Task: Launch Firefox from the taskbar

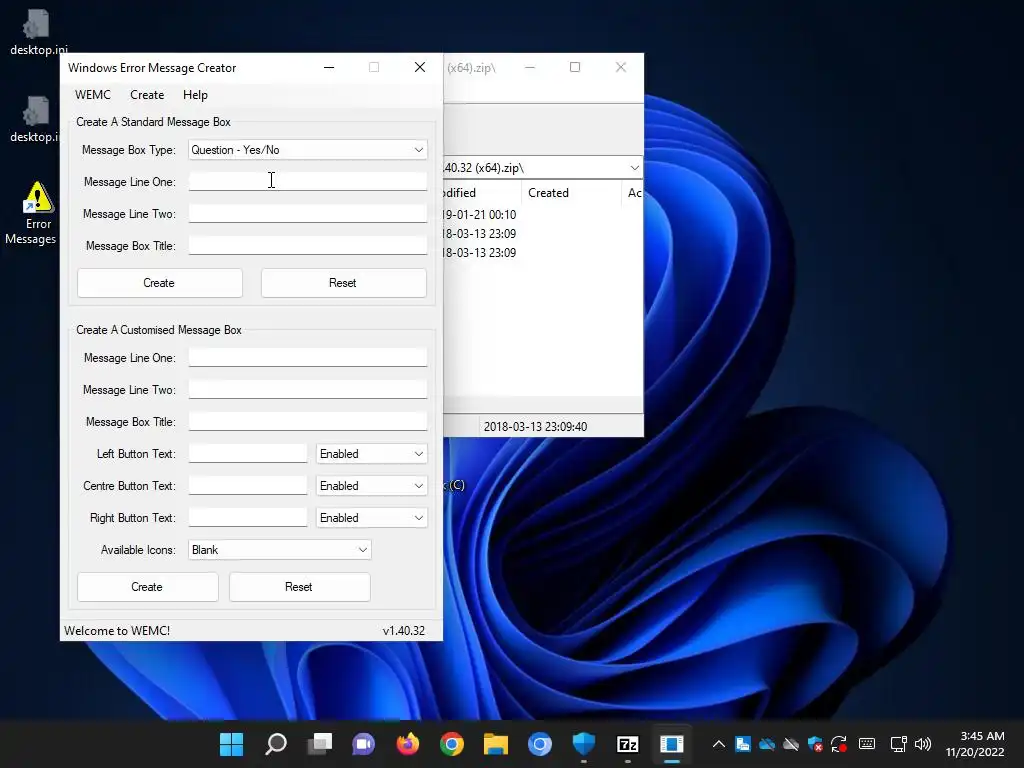Action: 408,744
